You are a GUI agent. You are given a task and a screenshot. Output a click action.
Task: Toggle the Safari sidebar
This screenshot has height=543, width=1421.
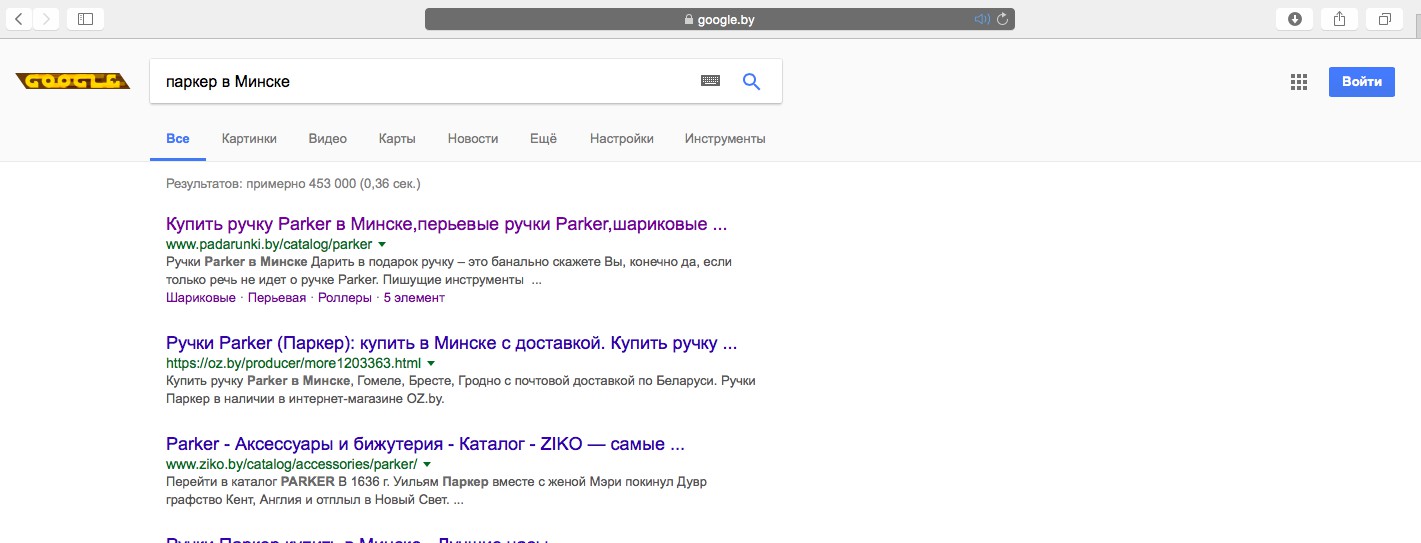[x=85, y=19]
